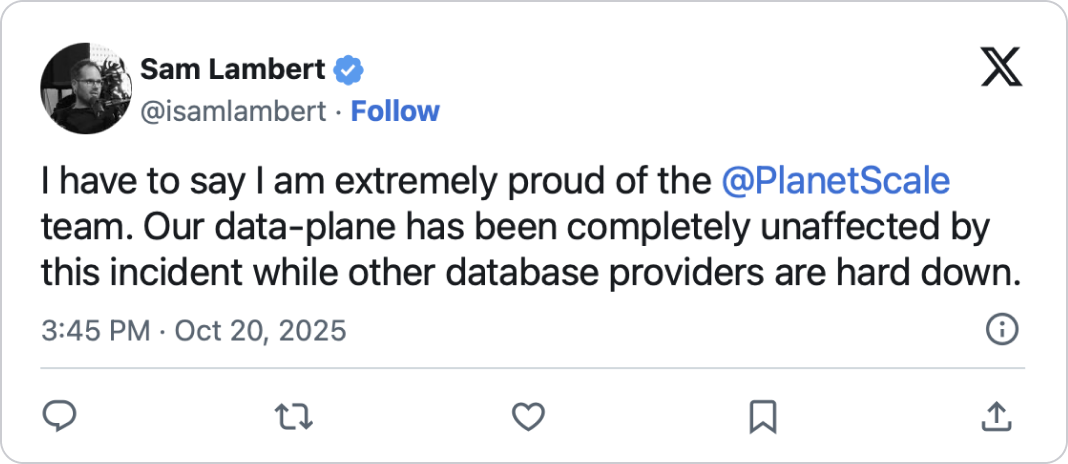Image resolution: width=1068 pixels, height=464 pixels.
Task: Open Sam Lambert's profile picture
Action: pos(85,90)
